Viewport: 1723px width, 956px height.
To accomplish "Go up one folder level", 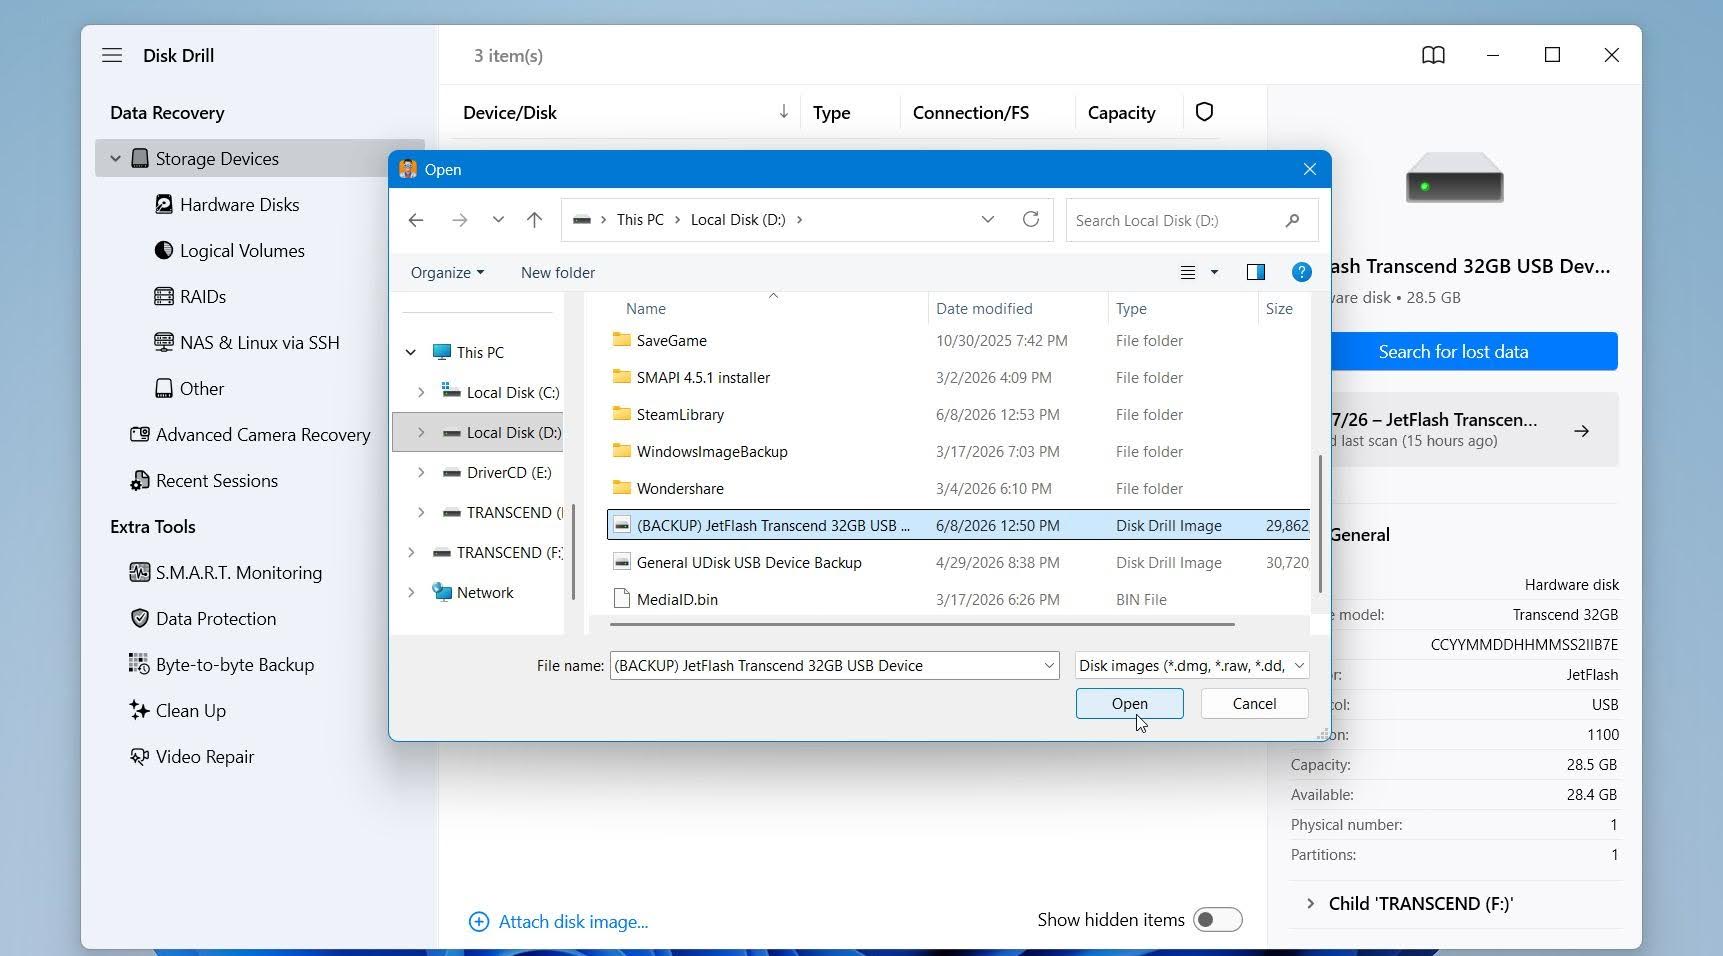I will pyautogui.click(x=534, y=220).
